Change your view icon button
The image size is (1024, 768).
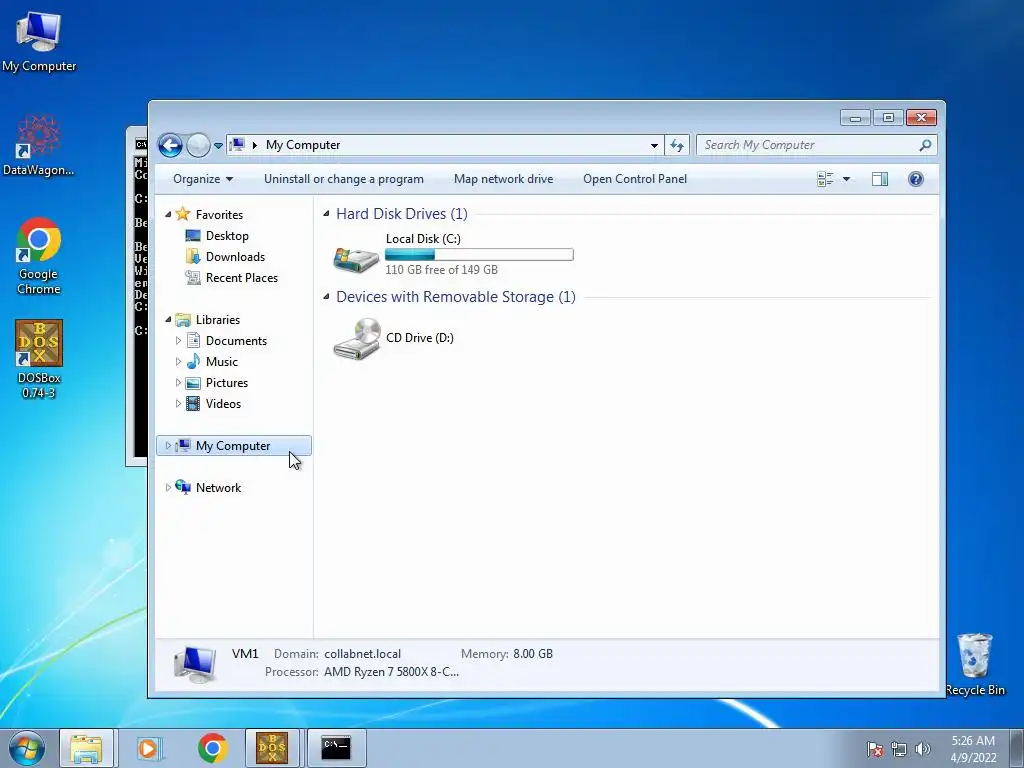pos(825,179)
